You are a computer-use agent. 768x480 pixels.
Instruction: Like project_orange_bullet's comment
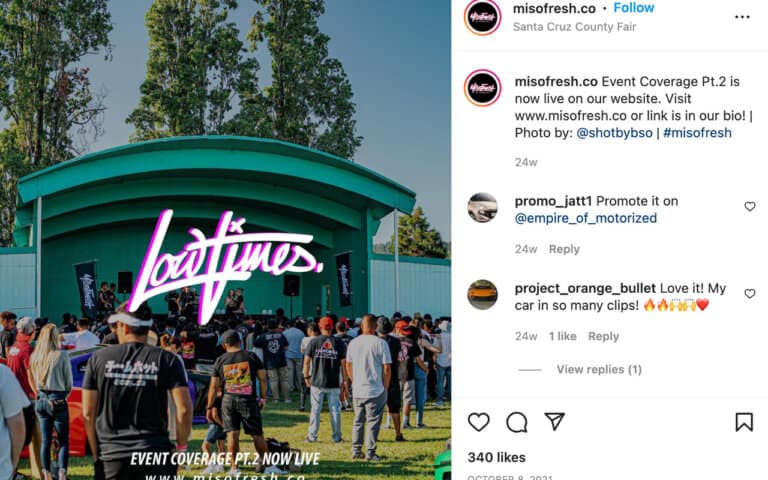coord(750,294)
